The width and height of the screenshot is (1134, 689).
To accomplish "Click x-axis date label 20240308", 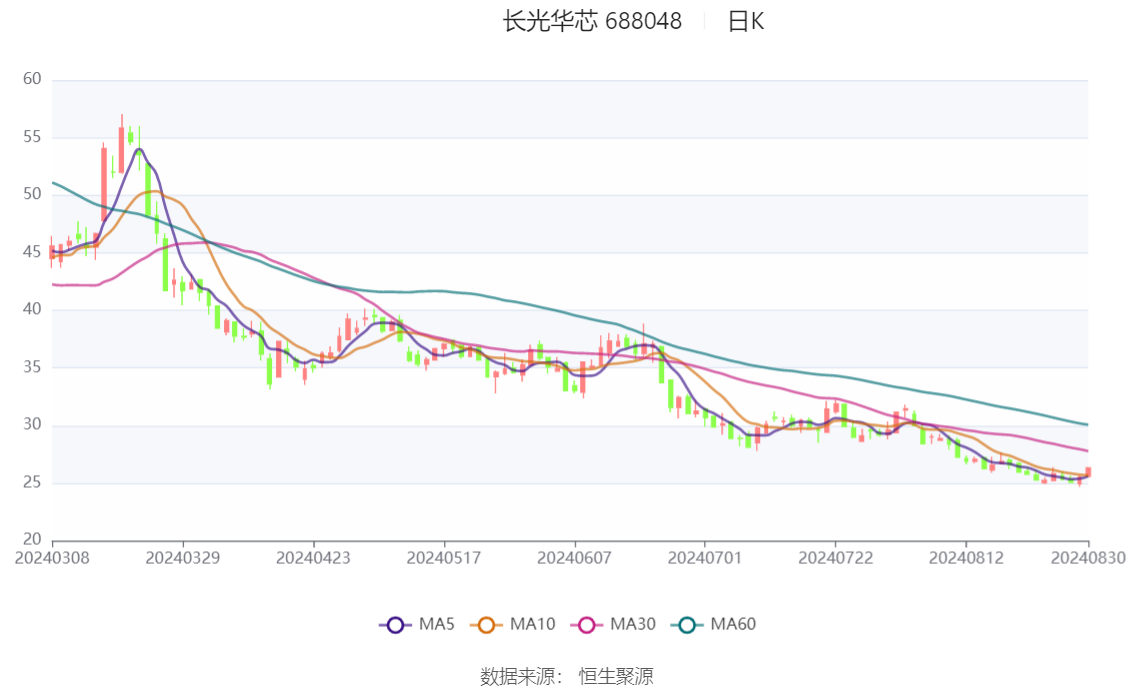I will 52,558.
